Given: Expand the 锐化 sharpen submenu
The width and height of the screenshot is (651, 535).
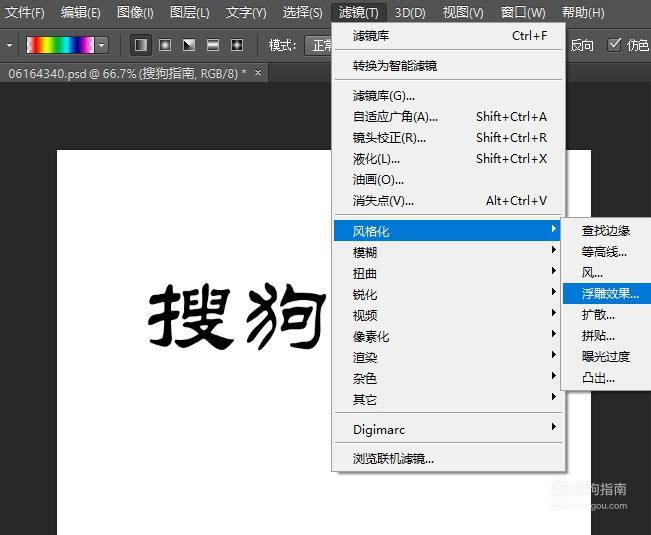Looking at the screenshot, I should tap(448, 294).
